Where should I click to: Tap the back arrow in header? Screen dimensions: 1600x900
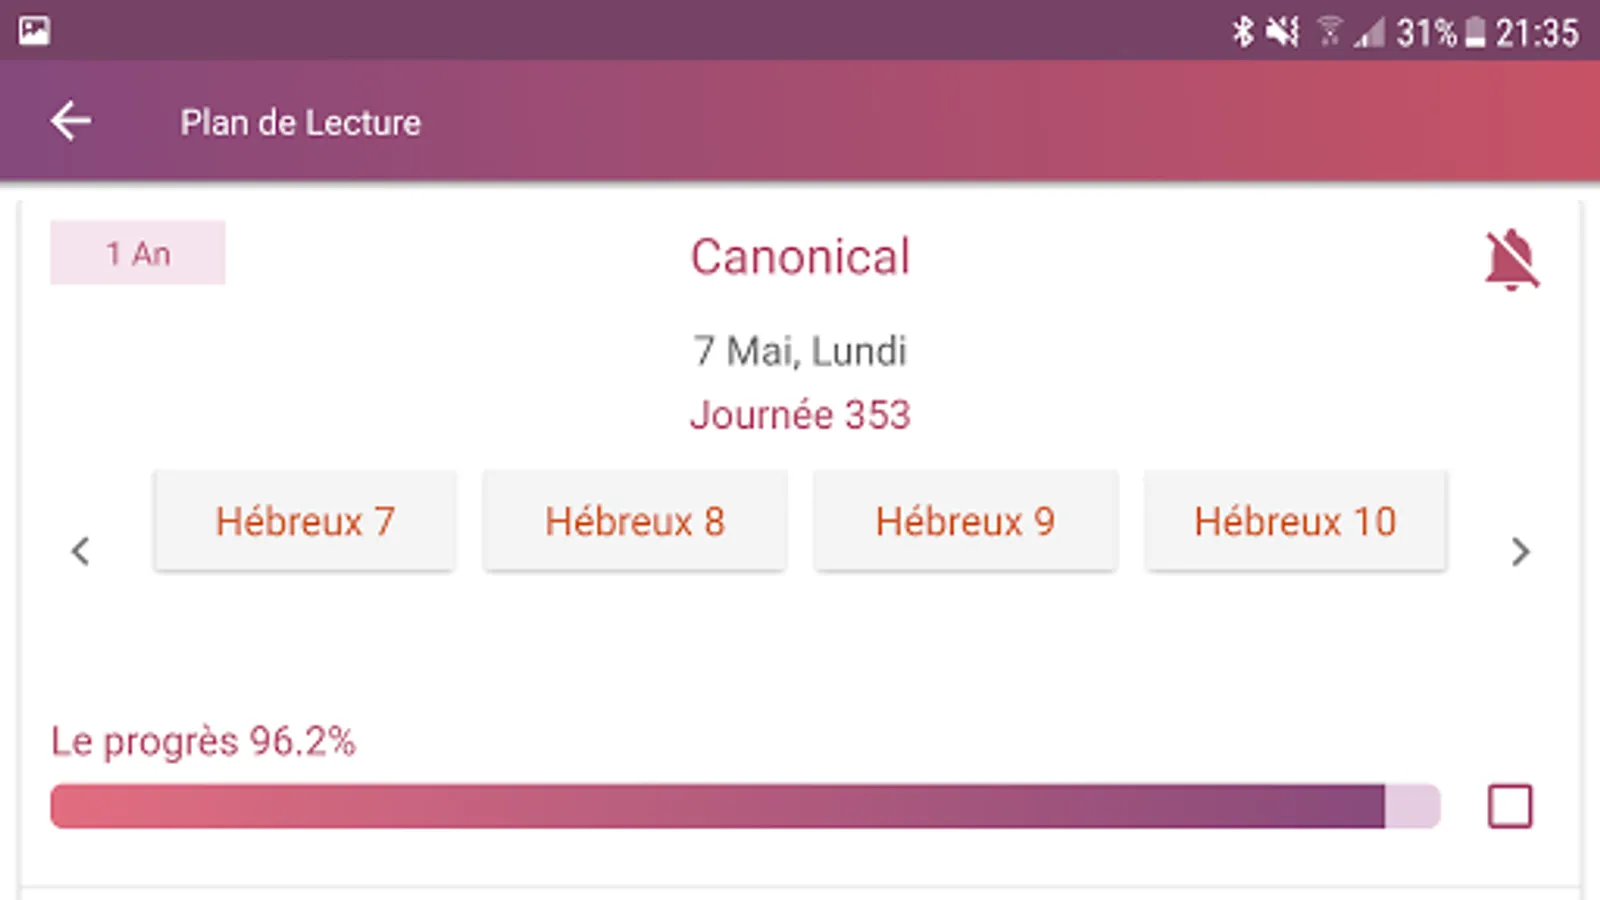click(x=71, y=122)
